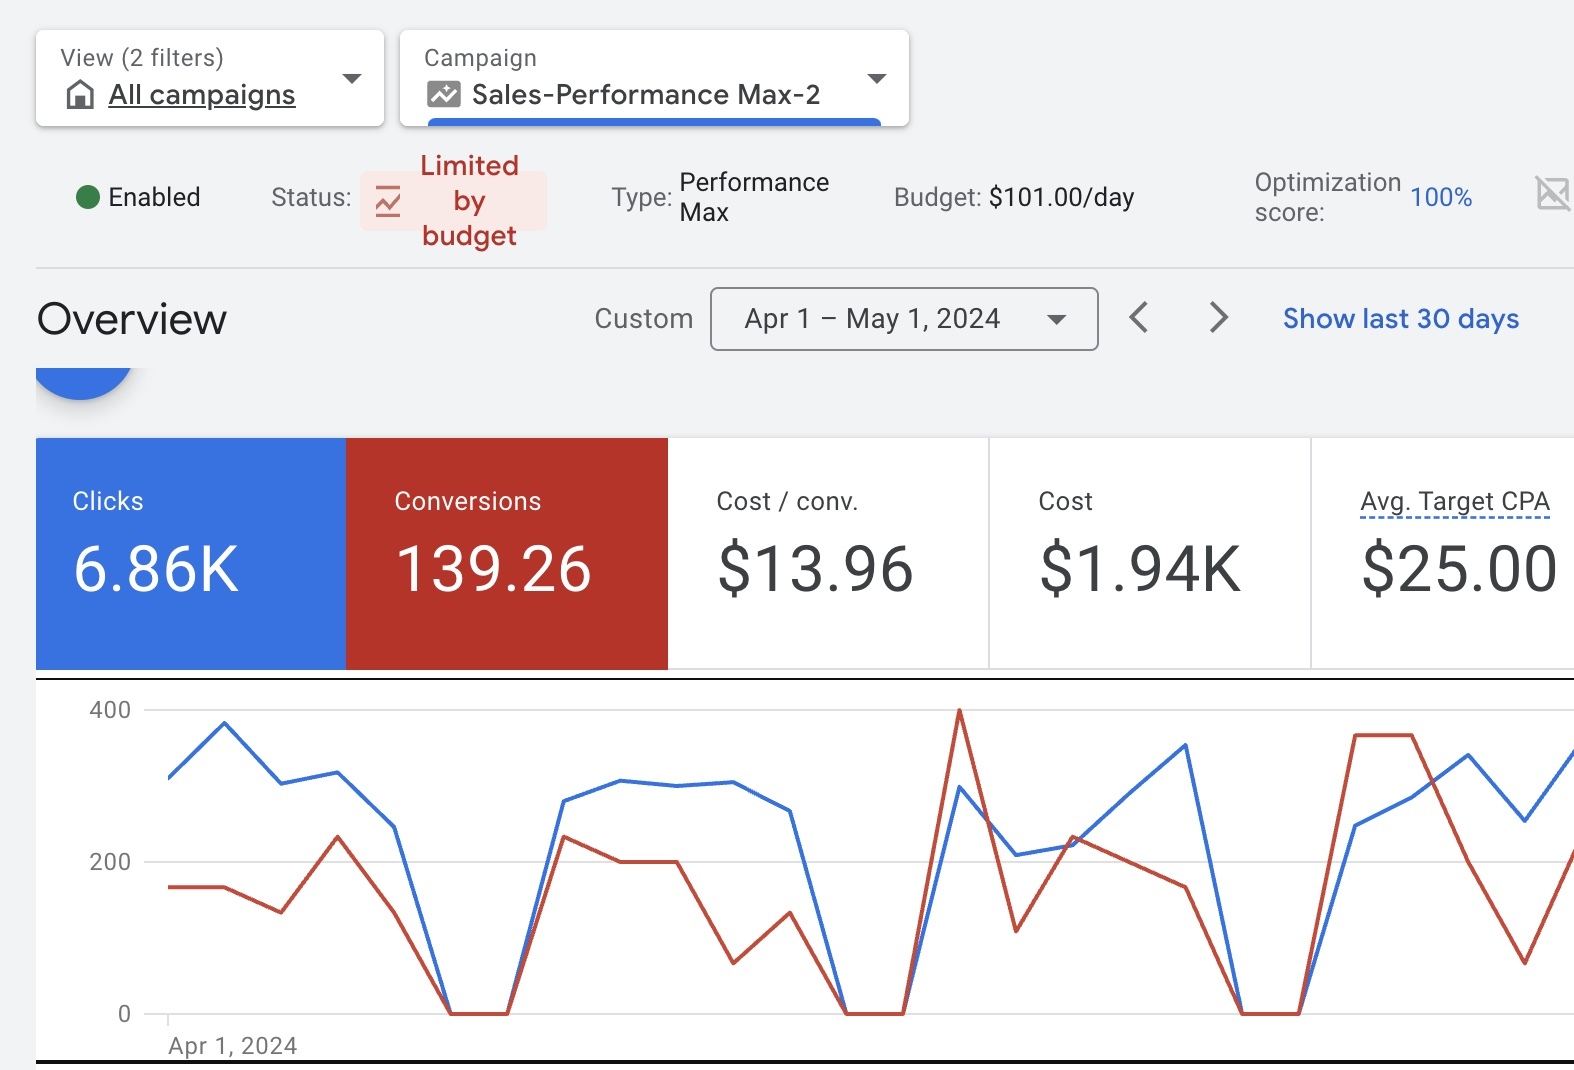Click the partially visible blue circle button below Overview

(83, 383)
